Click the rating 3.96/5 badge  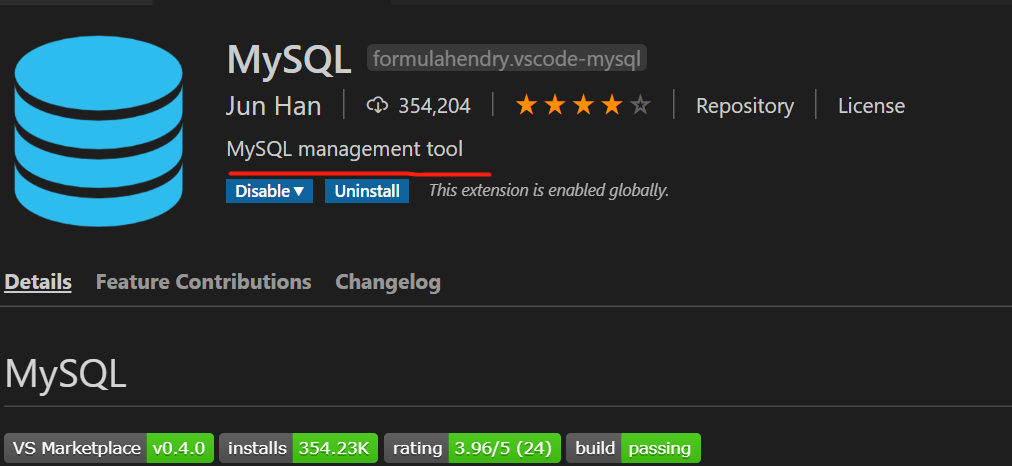click(472, 448)
